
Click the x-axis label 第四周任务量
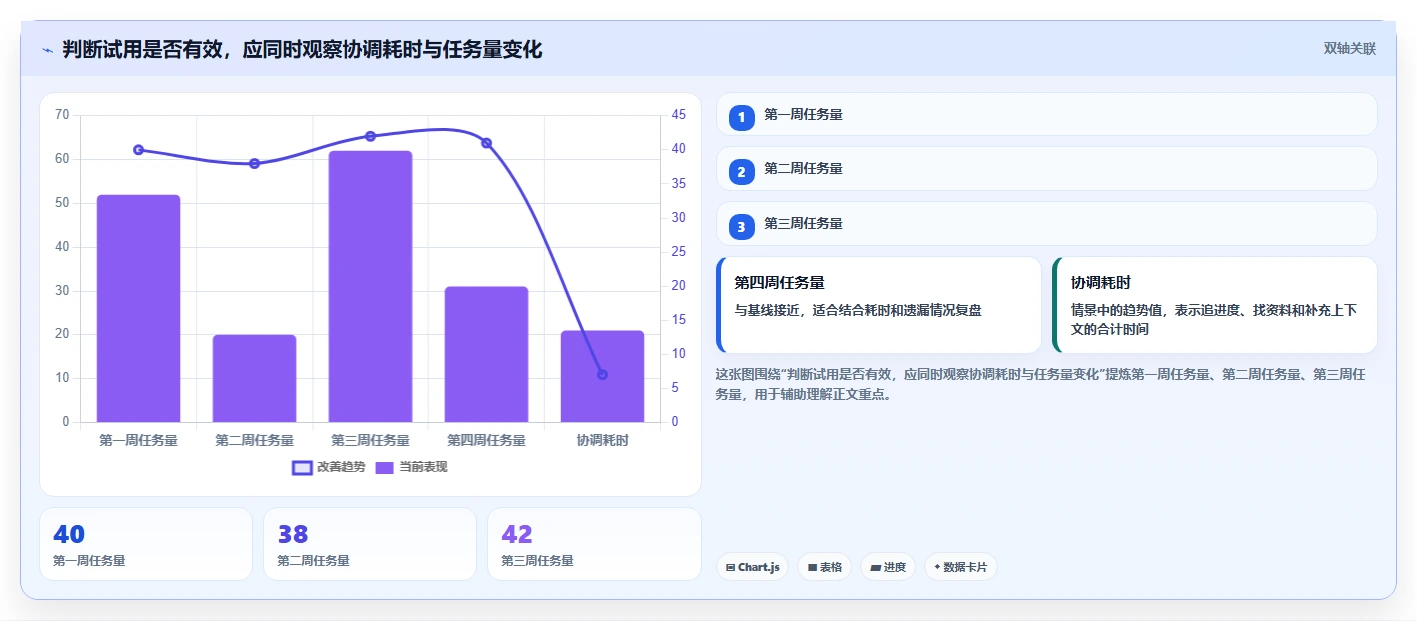(486, 440)
